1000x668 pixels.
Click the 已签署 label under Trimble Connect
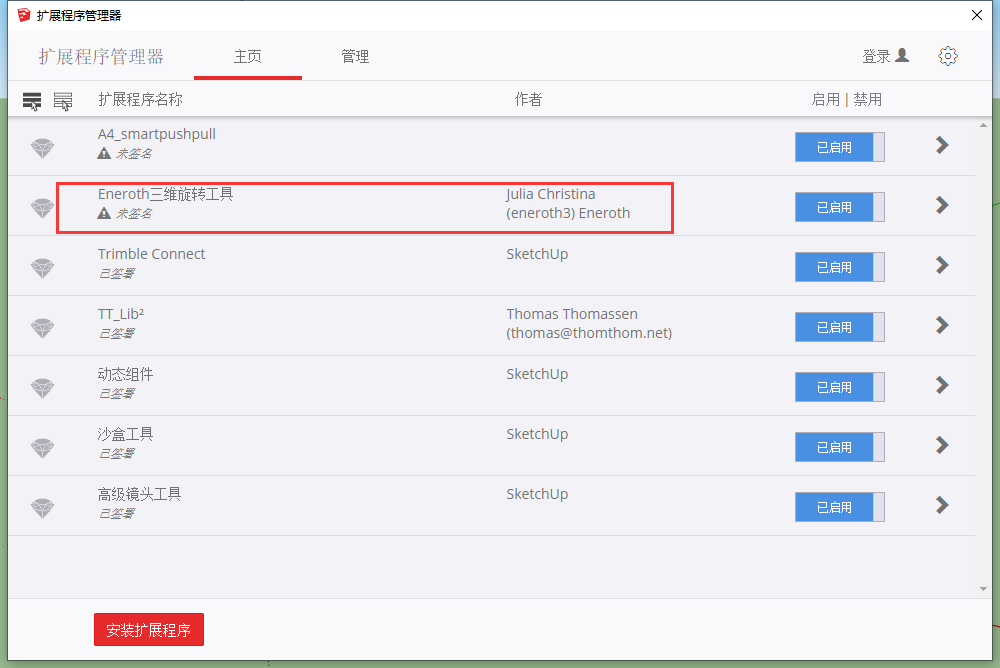116,274
